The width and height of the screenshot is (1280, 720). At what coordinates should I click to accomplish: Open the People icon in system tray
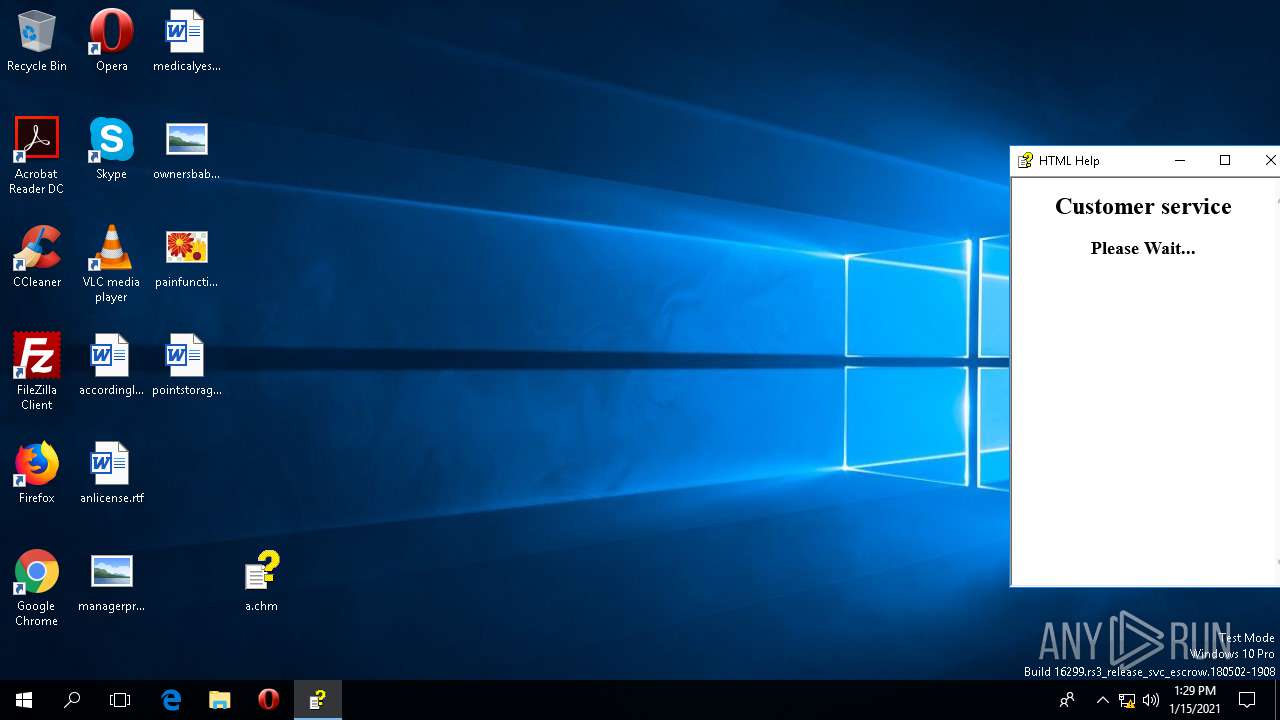tap(1067, 700)
